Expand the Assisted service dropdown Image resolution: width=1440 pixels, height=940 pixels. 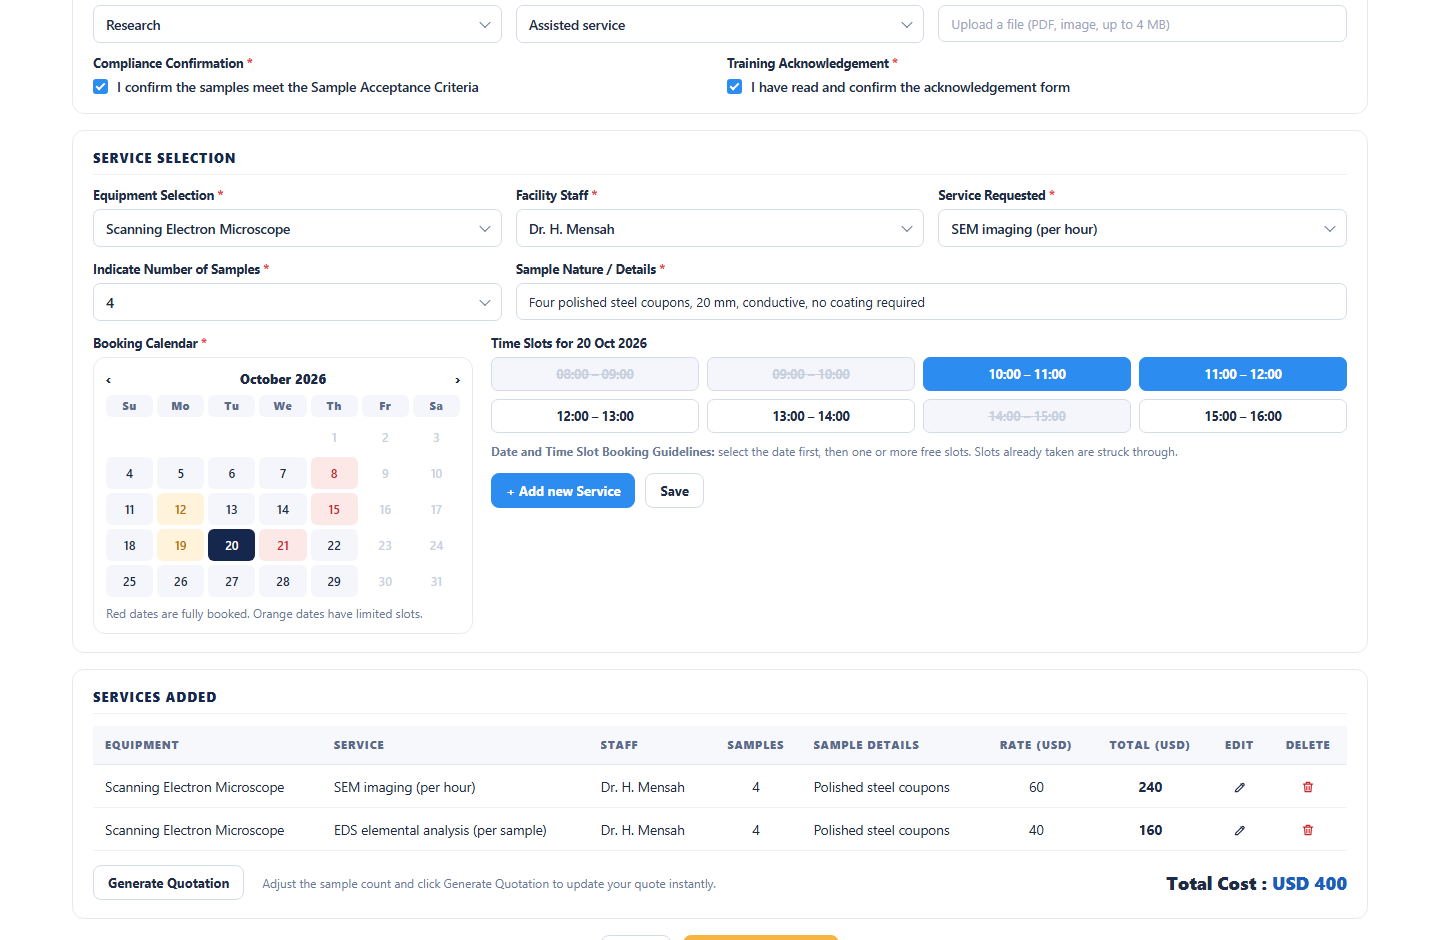click(720, 25)
